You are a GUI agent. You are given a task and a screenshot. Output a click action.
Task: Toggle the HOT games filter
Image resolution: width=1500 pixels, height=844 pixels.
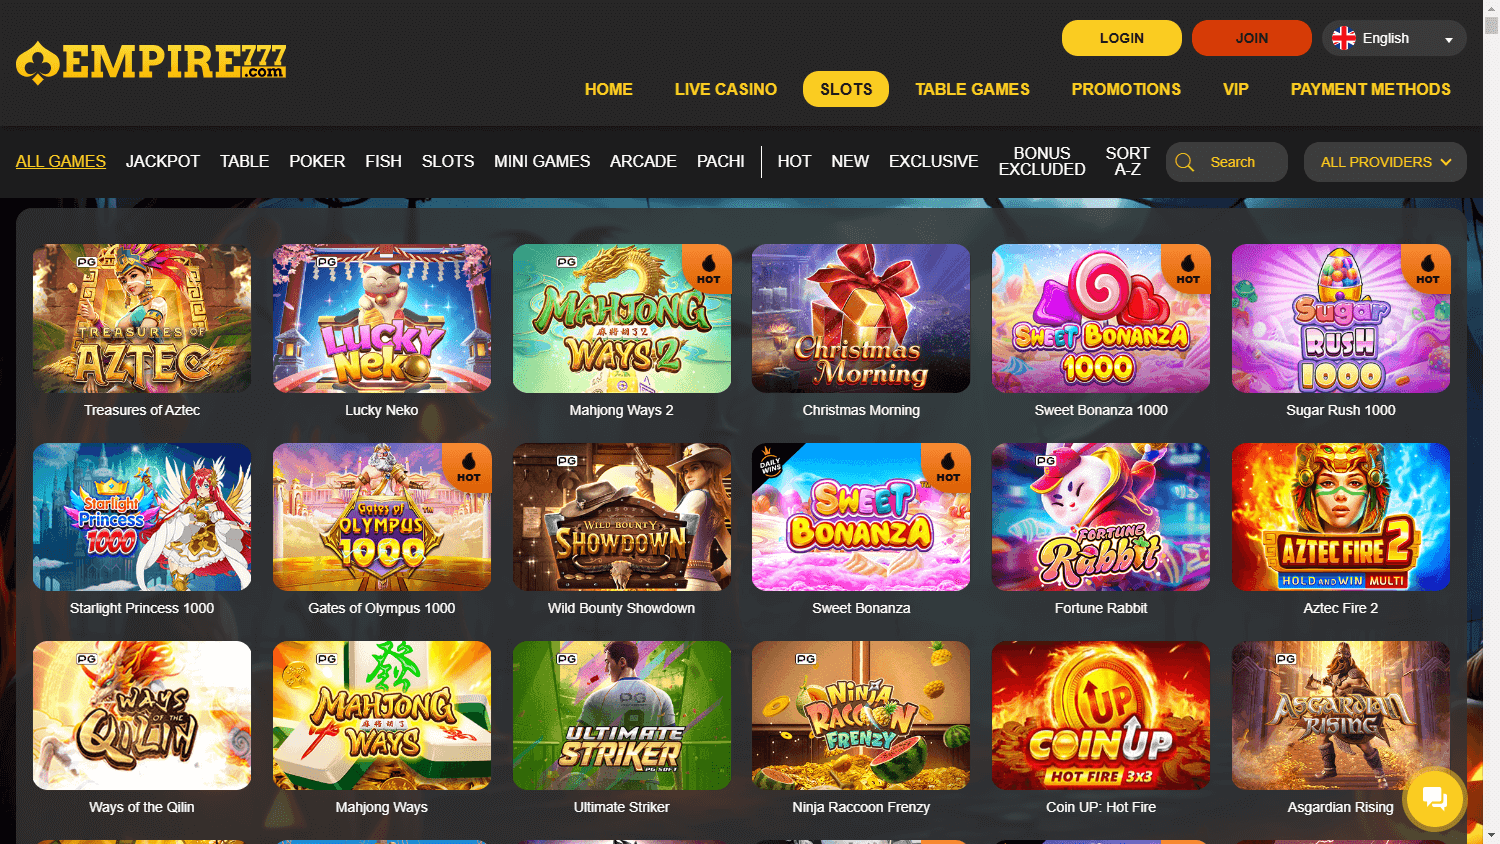point(794,161)
